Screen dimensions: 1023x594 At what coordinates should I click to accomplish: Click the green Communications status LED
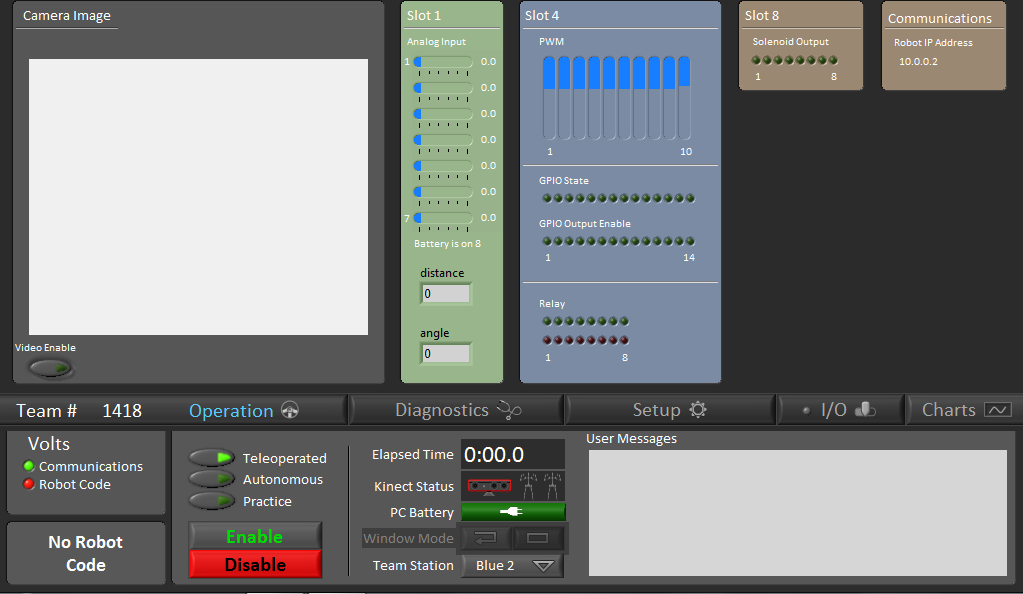pos(29,466)
